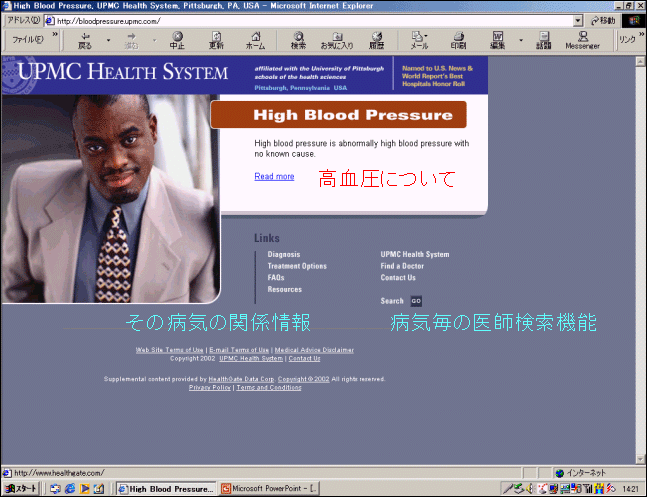Go to Home (ホーム) in toolbar
This screenshot has width=647, height=497.
pos(255,40)
